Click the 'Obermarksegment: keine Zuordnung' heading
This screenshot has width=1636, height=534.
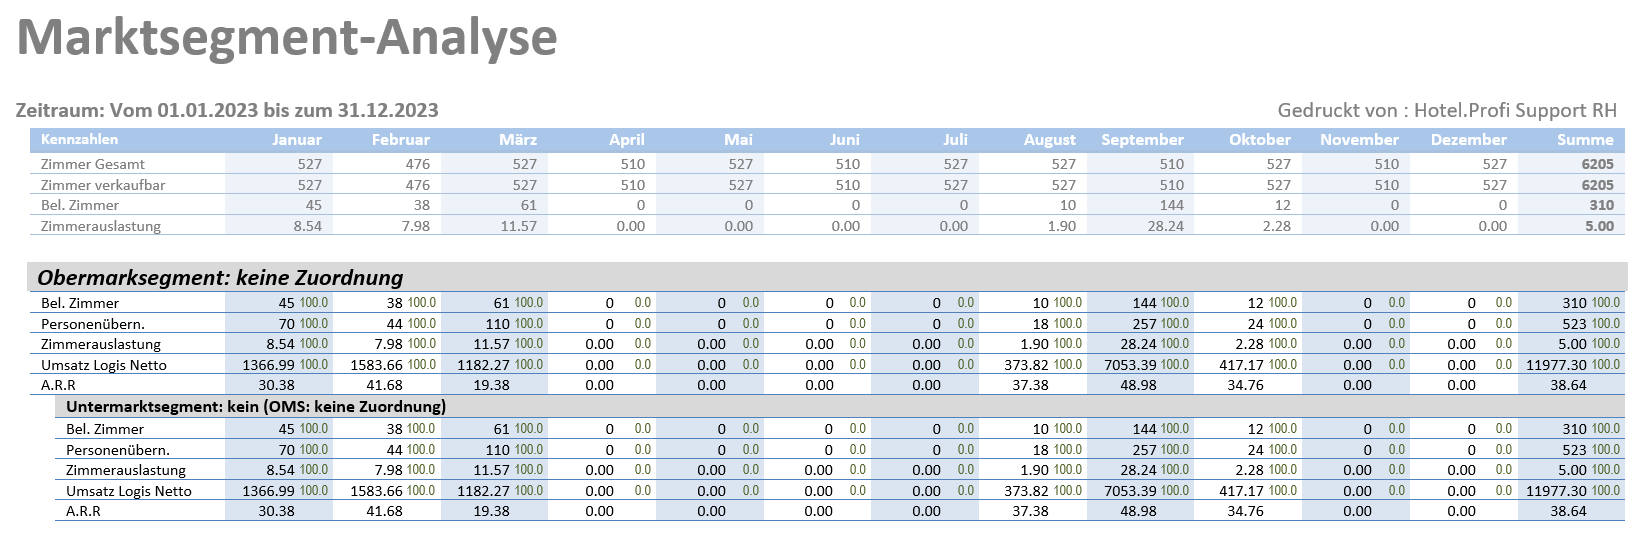point(220,277)
